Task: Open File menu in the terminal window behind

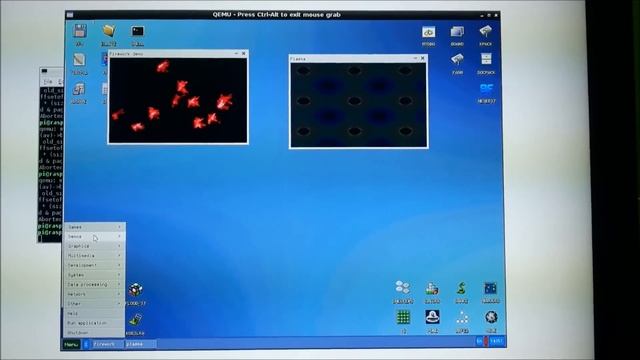Action: [48, 82]
